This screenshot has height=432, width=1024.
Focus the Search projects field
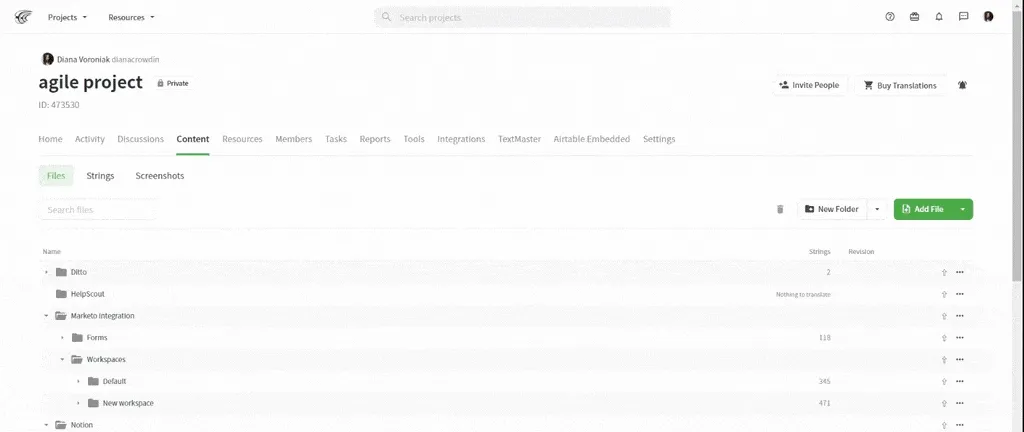(x=522, y=18)
